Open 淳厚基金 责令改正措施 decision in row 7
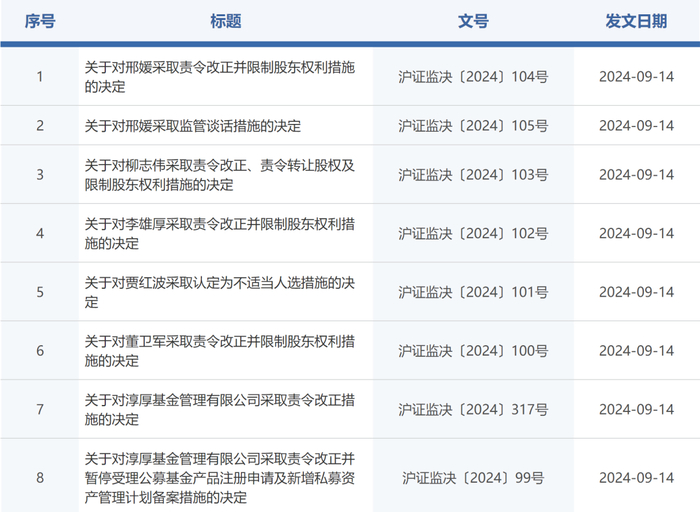Image resolution: width=700 pixels, height=512 pixels. click(220, 409)
